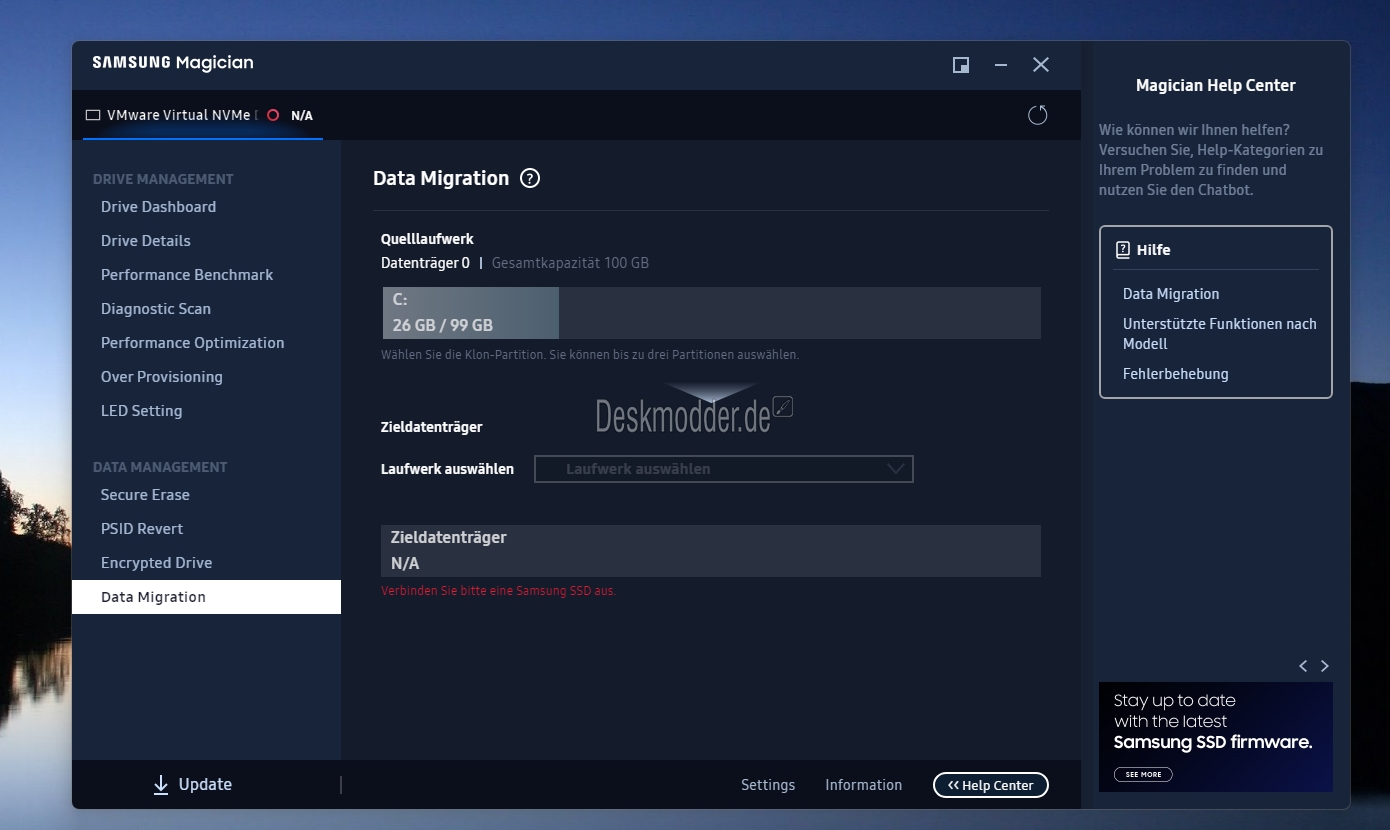Open Data Migration help question mark icon
This screenshot has height=830, width=1390.
(x=530, y=178)
